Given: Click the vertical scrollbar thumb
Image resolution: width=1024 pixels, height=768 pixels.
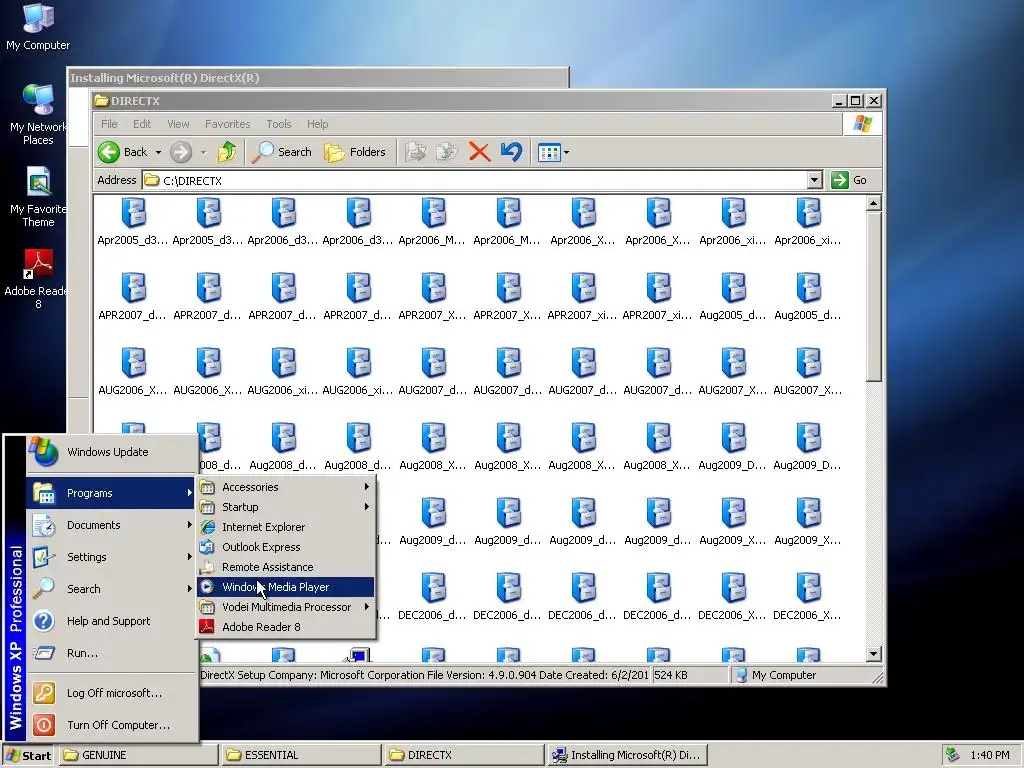Looking at the screenshot, I should 874,296.
